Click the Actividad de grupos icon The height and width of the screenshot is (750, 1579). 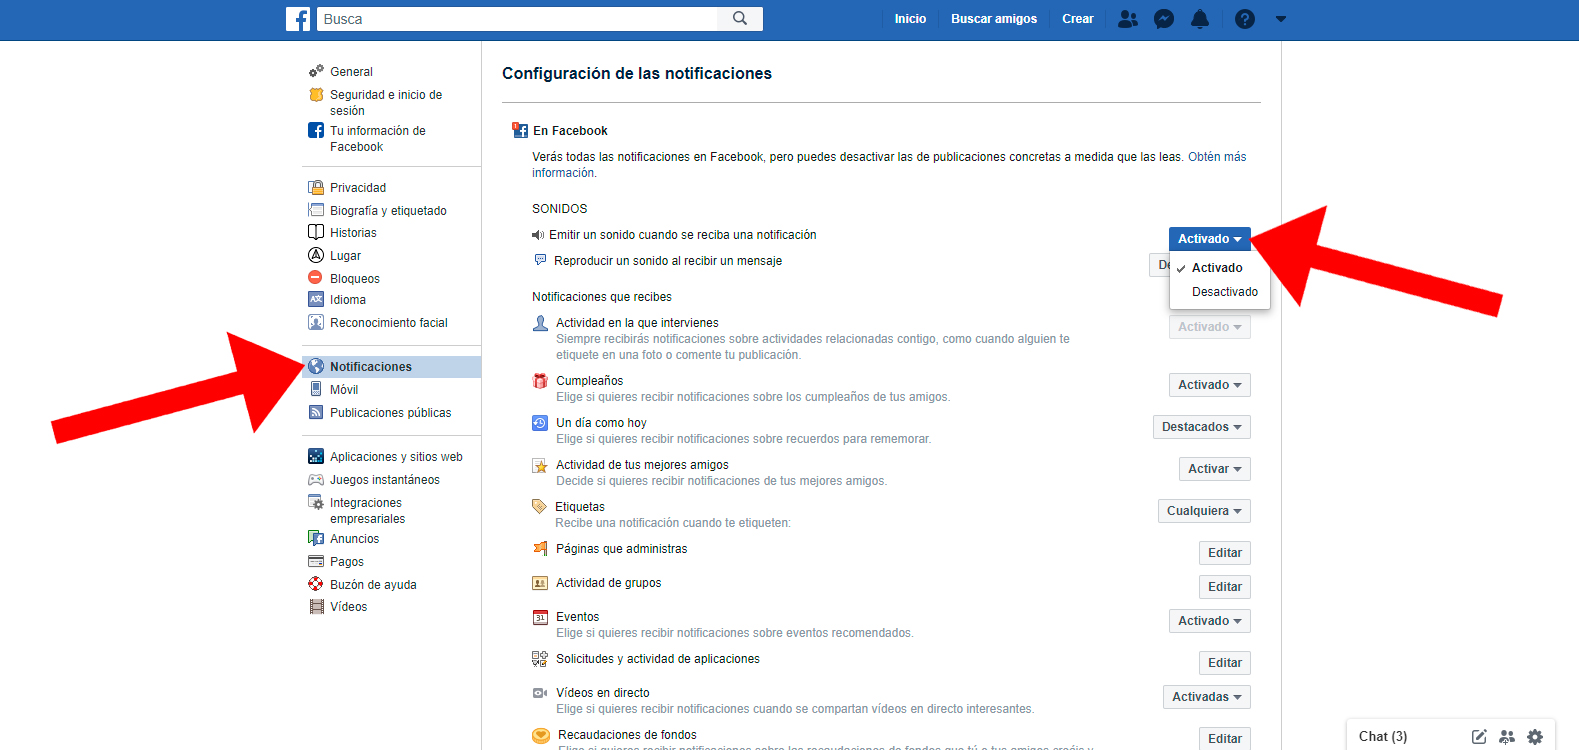(x=540, y=583)
